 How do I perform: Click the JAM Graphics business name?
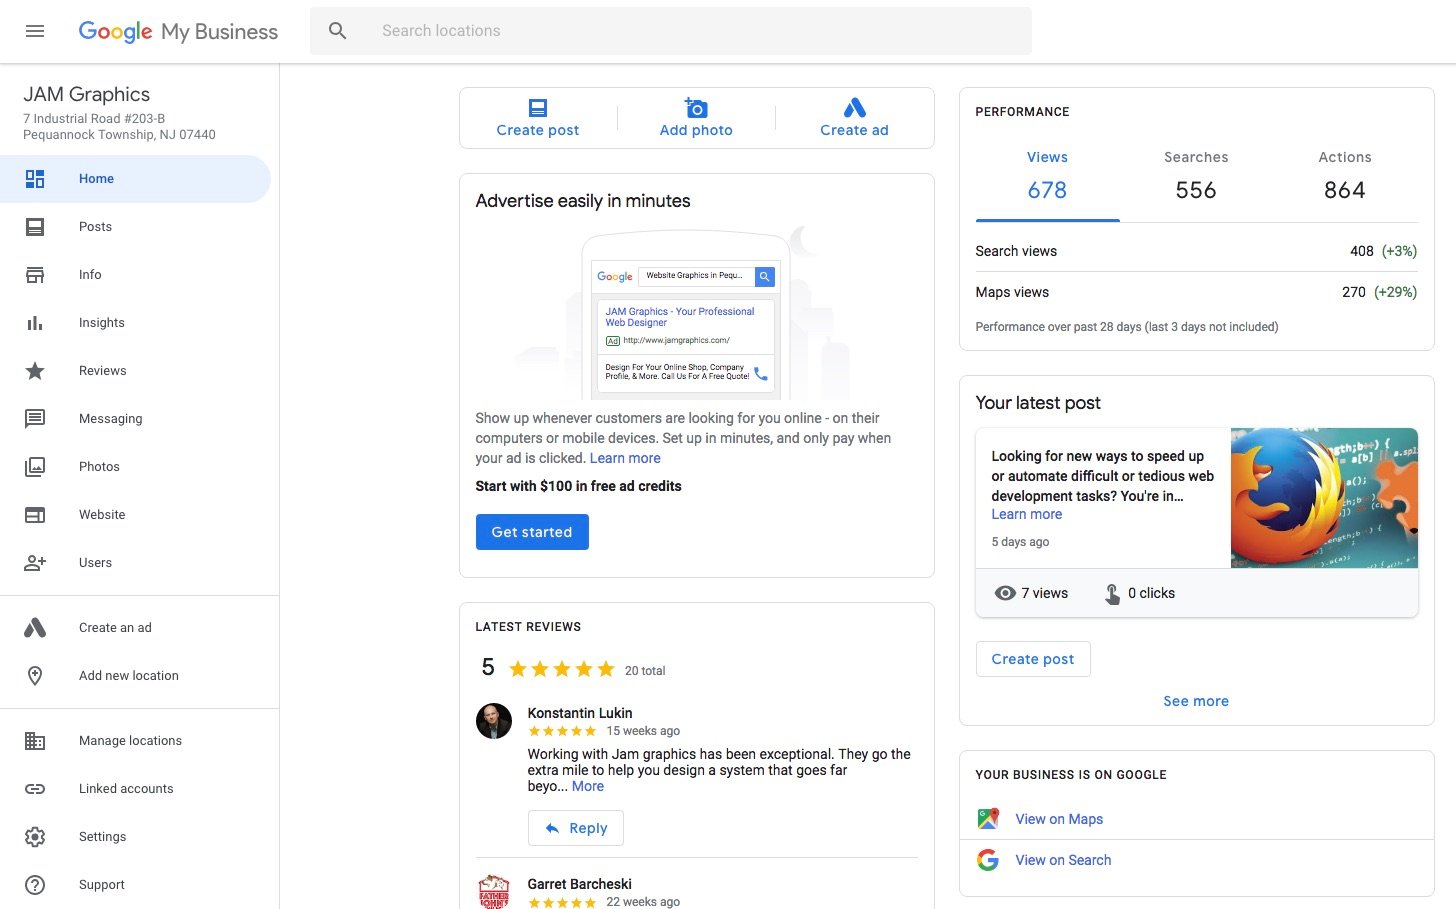click(x=87, y=94)
